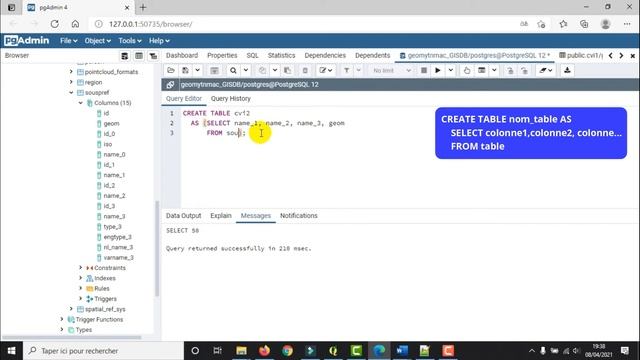This screenshot has height=360, width=640.
Task: Click the Filtered Rows icon in Browser header
Action: [x=153, y=56]
